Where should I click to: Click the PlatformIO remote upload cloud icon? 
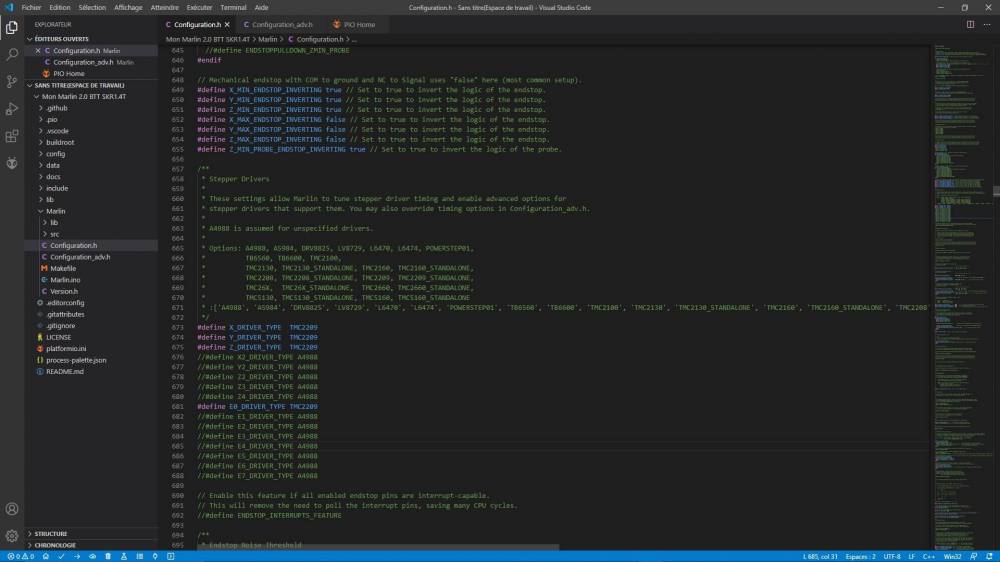(x=92, y=556)
